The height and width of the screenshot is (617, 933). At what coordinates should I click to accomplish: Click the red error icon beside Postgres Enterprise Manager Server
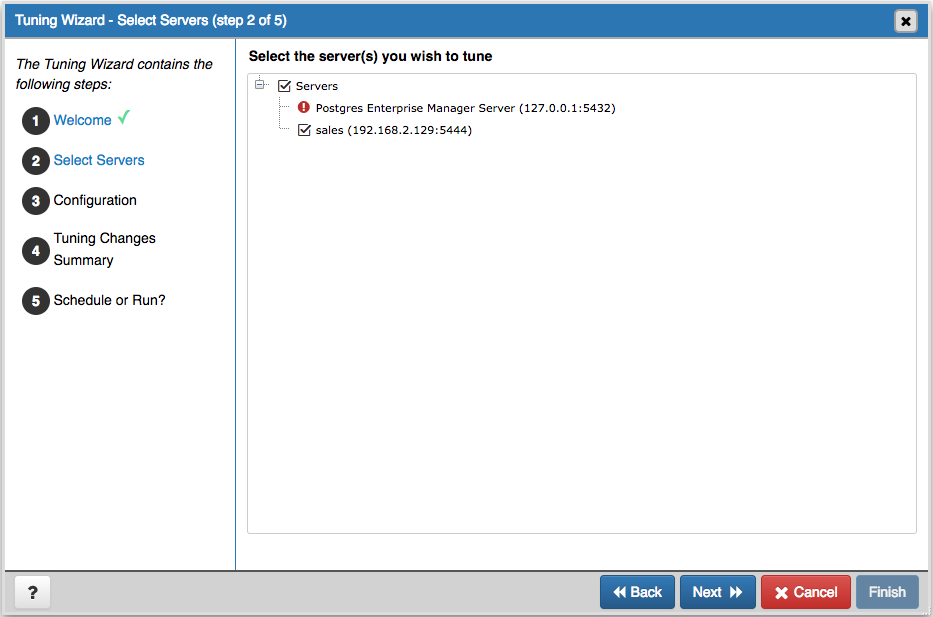[x=303, y=107]
